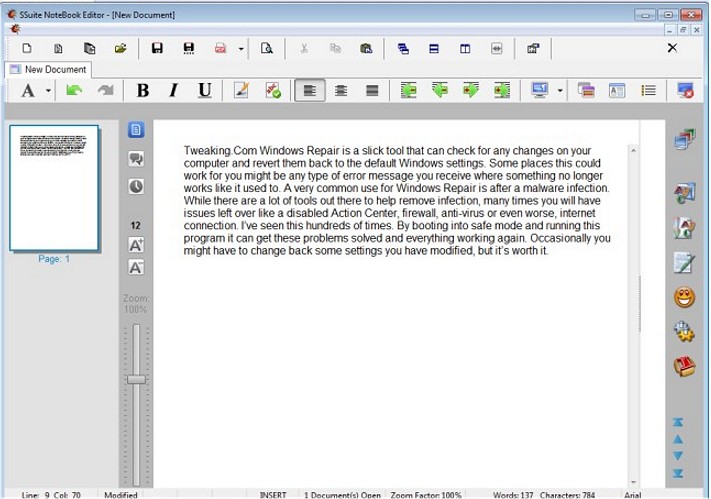Click 'Words: 137' in the status bar

point(513,495)
